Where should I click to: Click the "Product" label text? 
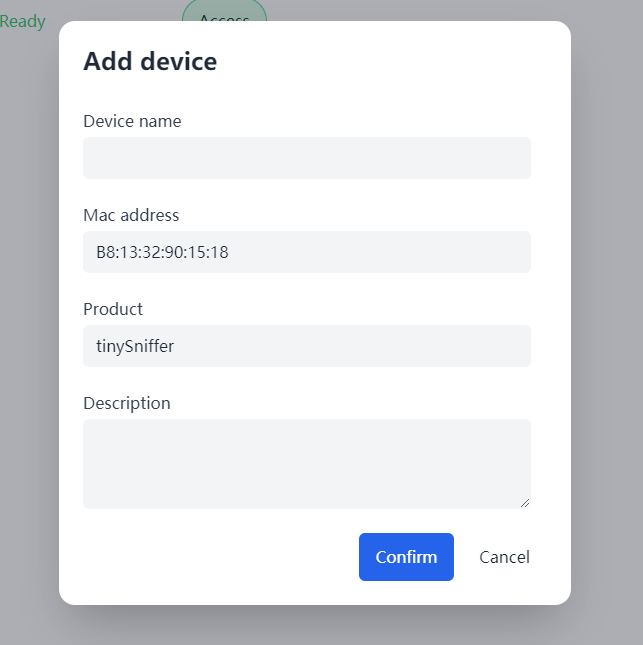click(x=113, y=309)
